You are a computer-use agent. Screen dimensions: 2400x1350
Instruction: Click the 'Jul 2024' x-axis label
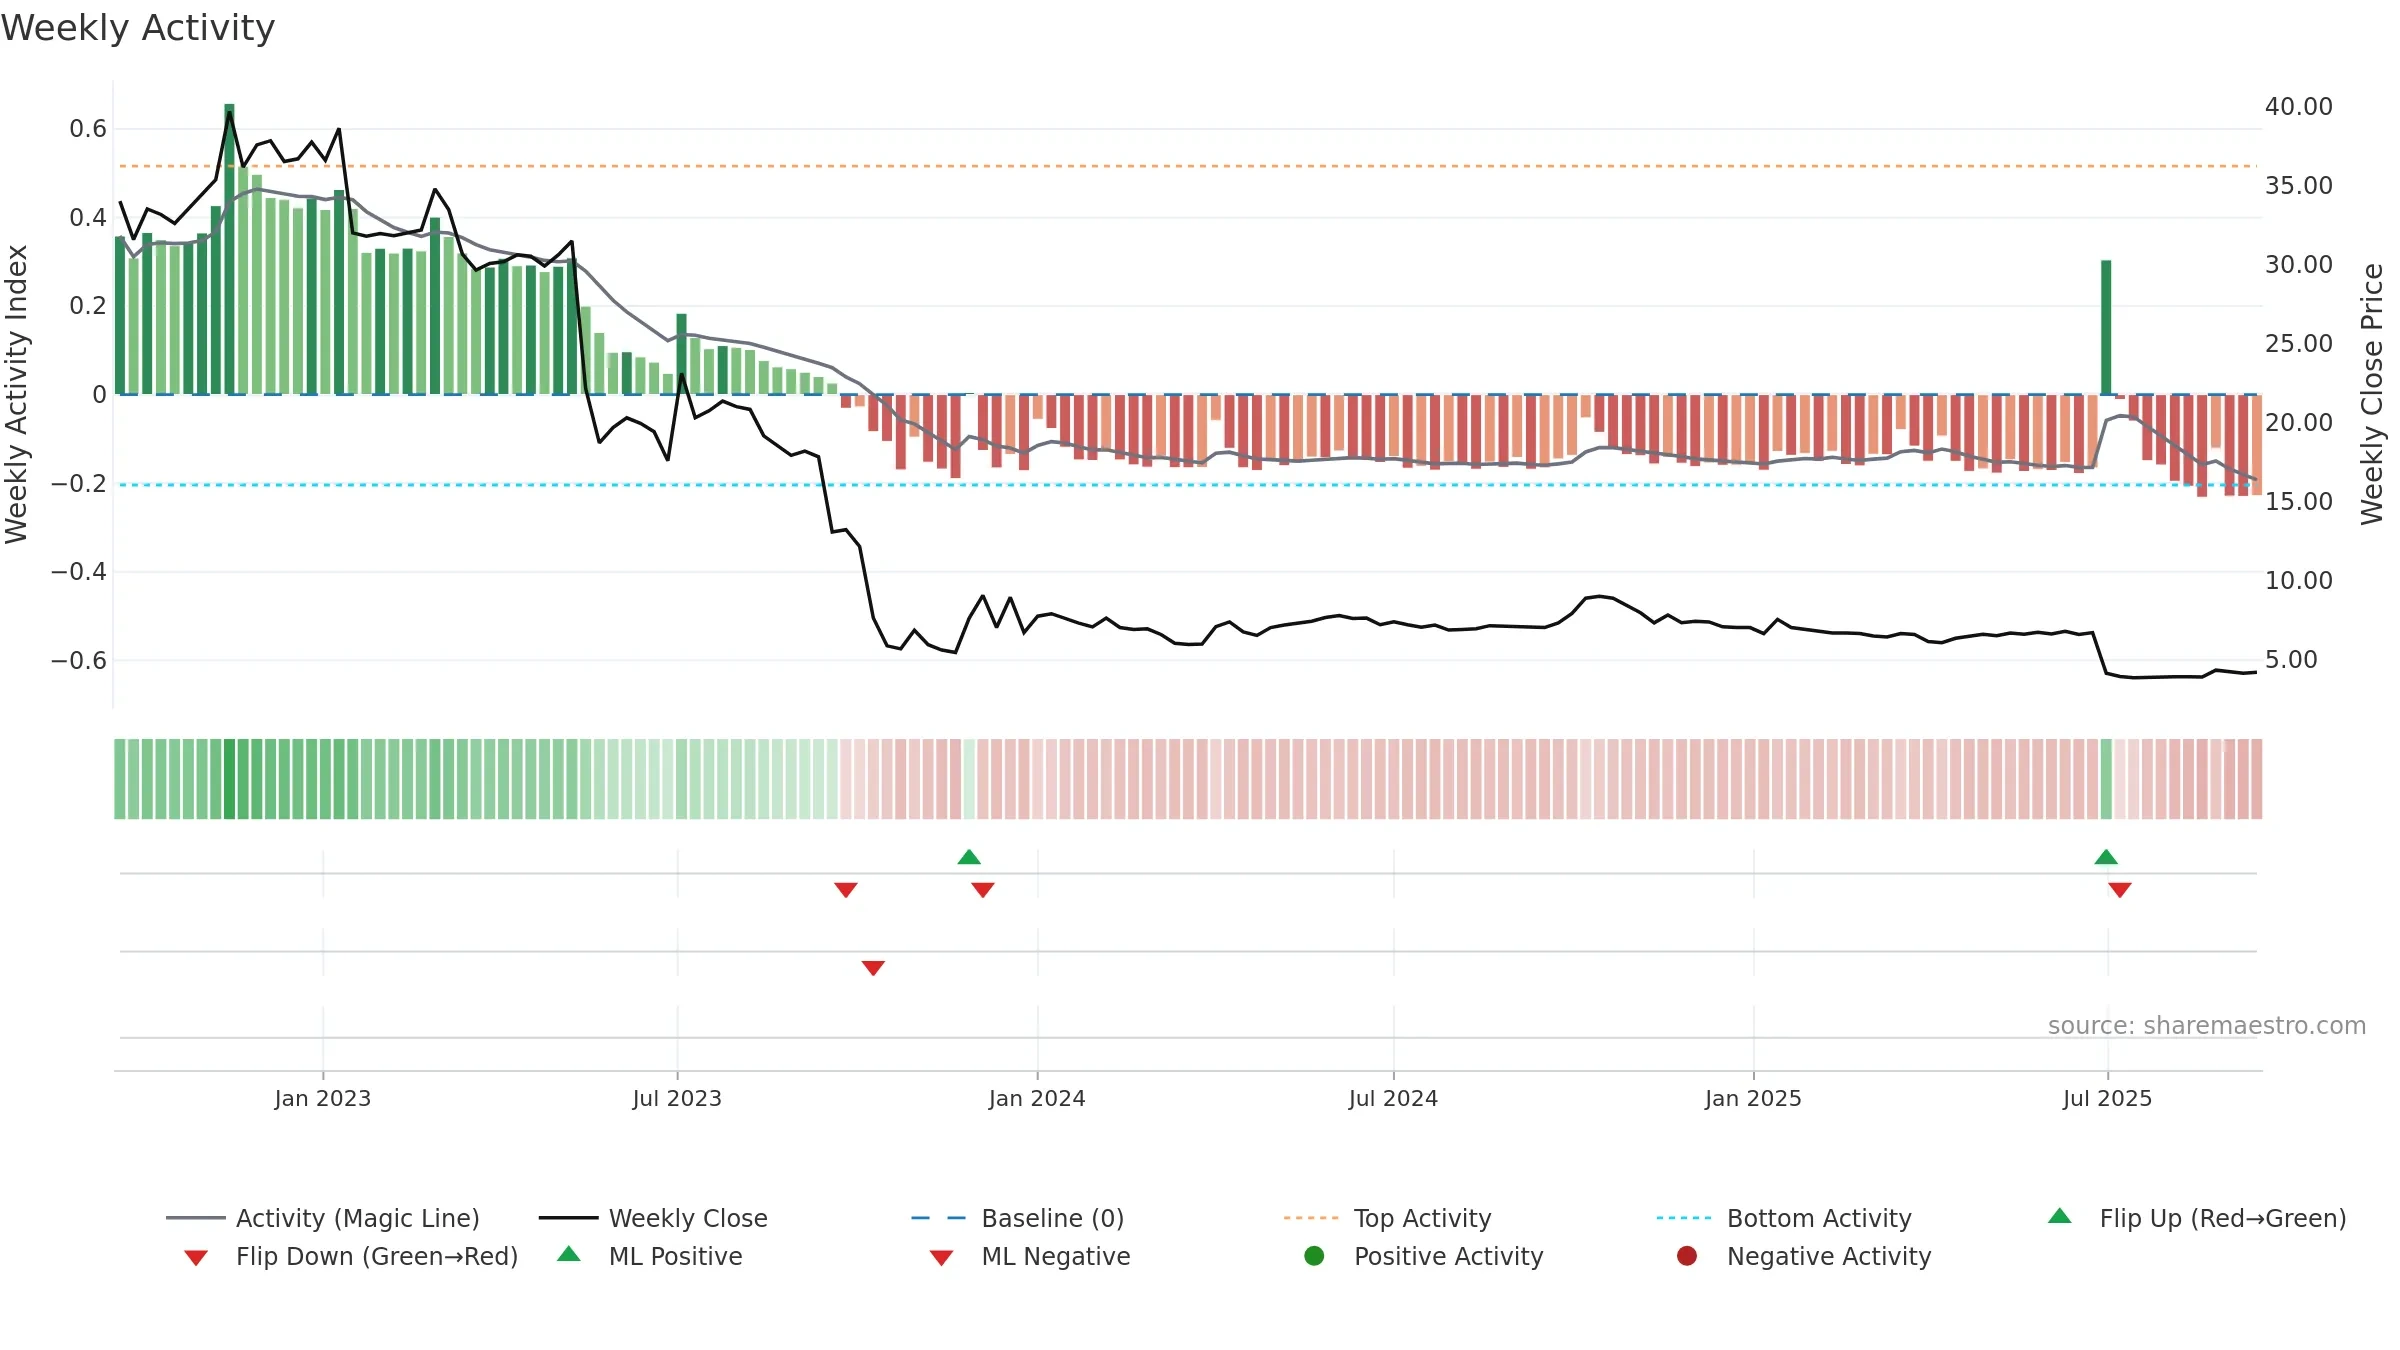point(1393,1098)
